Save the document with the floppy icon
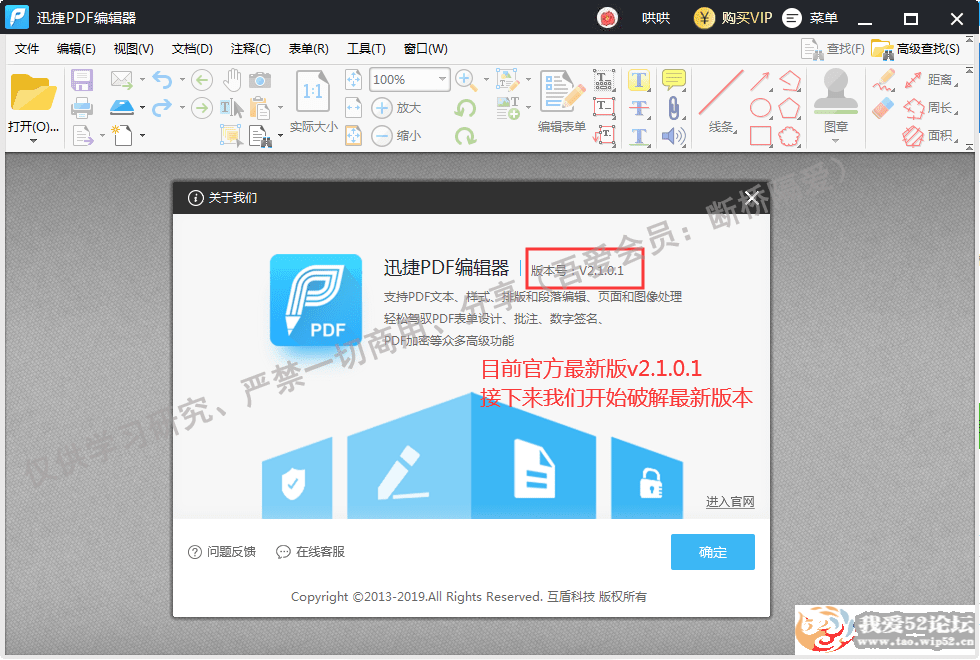 [82, 80]
